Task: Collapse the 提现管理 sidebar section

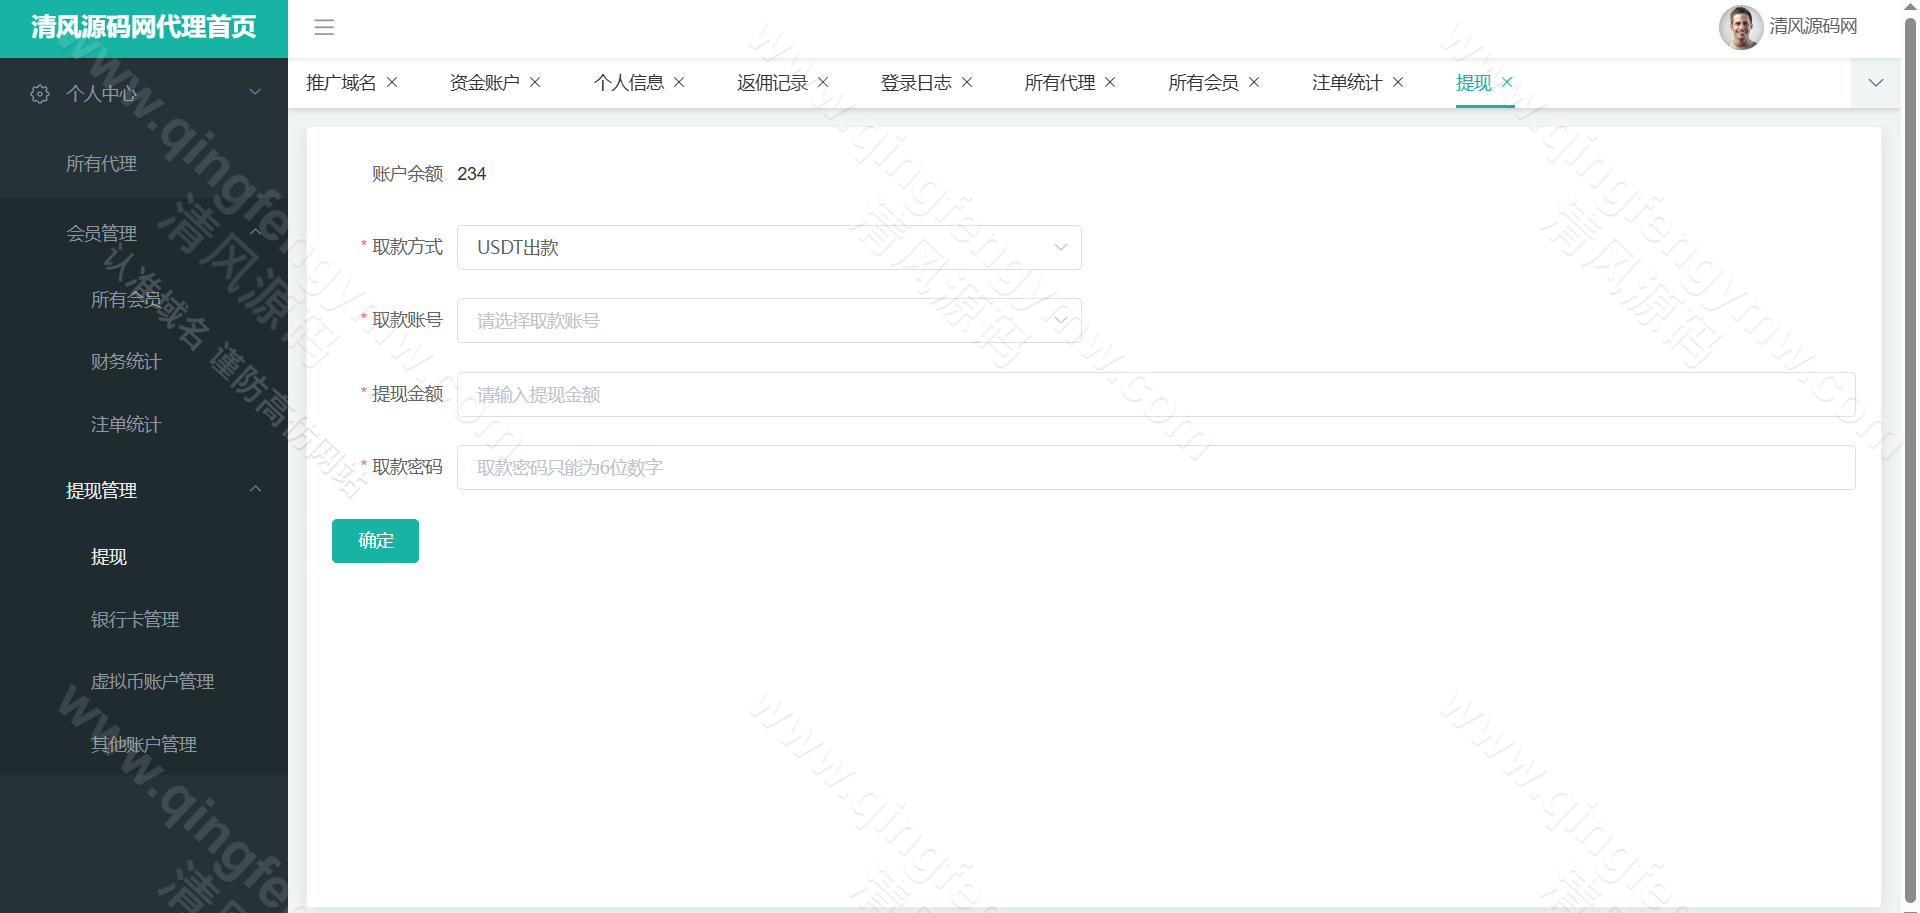Action: pos(144,490)
